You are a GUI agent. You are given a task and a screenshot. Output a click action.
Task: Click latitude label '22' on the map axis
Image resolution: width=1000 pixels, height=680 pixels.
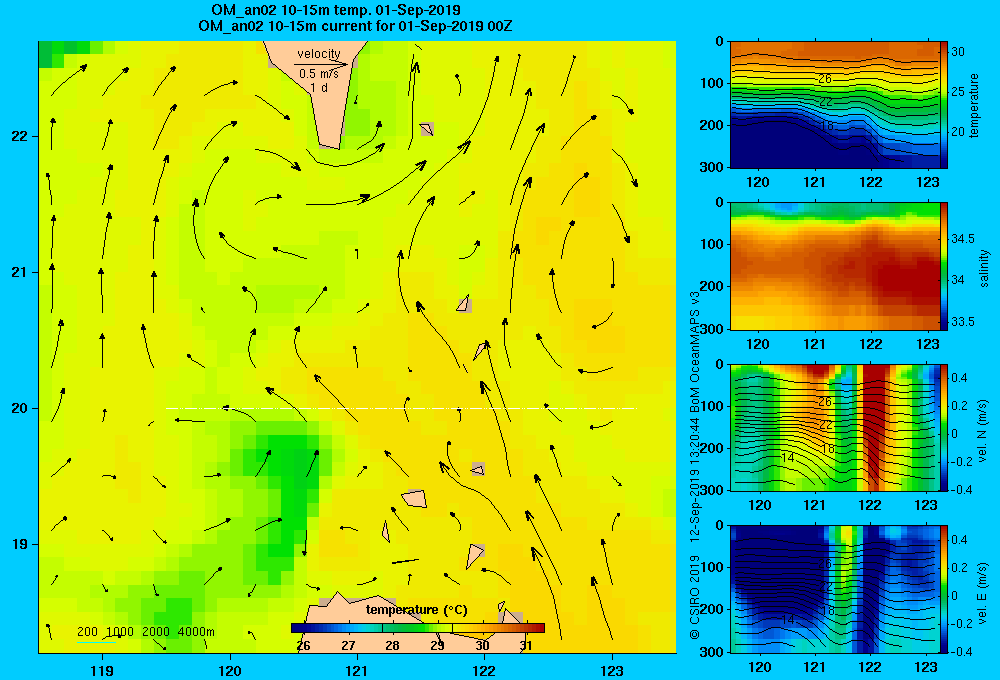tap(19, 136)
